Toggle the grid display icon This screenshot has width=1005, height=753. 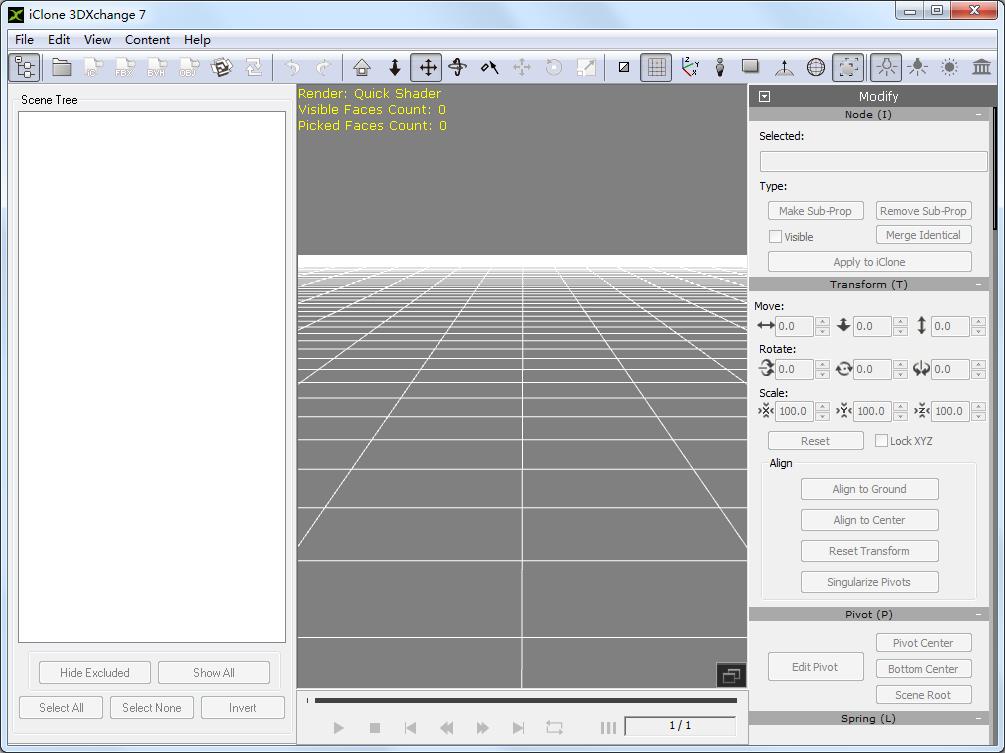[656, 67]
